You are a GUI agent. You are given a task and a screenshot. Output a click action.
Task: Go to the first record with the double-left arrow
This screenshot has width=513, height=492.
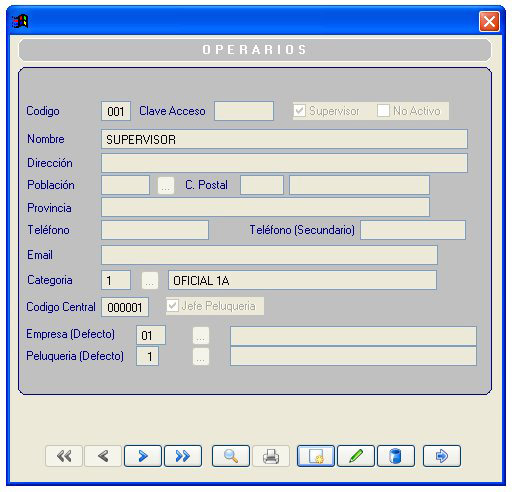pyautogui.click(x=64, y=456)
